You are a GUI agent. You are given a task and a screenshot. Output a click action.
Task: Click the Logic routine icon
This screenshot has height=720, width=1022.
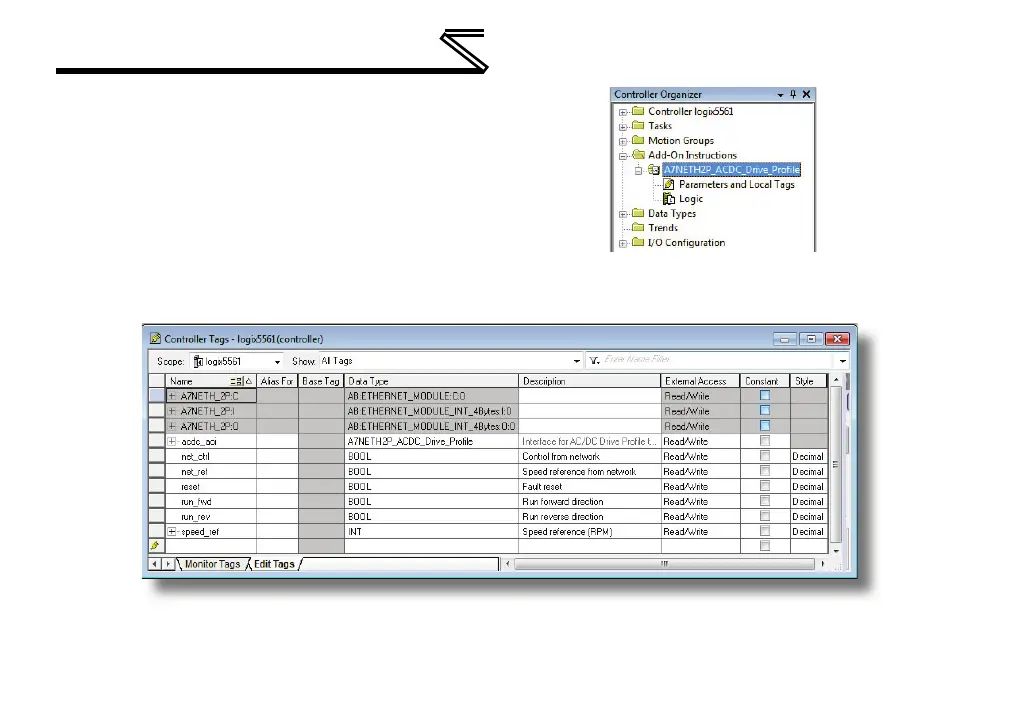coord(669,199)
